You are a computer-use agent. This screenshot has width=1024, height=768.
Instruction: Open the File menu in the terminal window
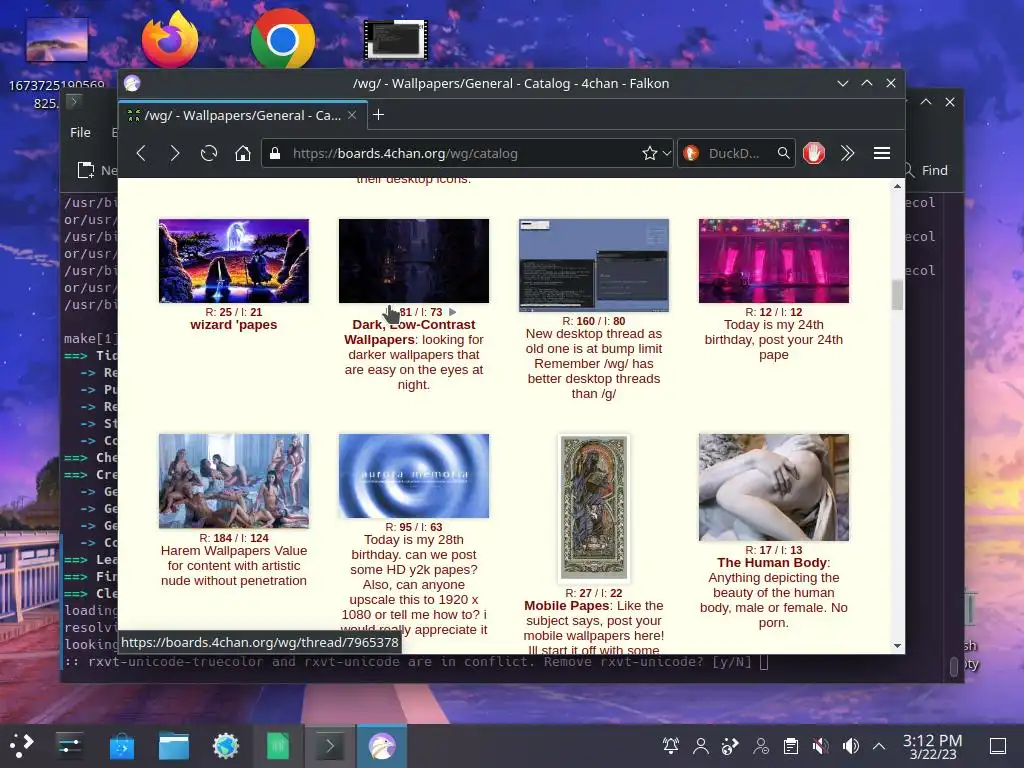click(80, 133)
